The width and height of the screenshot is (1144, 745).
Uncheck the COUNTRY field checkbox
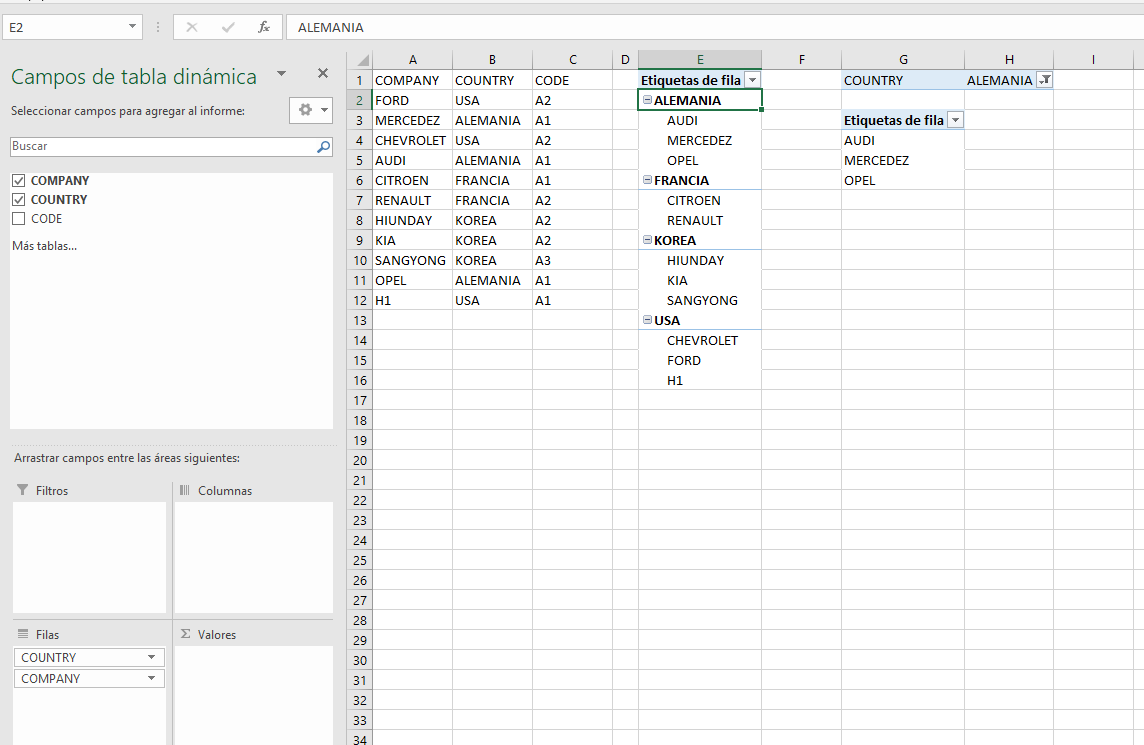(x=19, y=199)
